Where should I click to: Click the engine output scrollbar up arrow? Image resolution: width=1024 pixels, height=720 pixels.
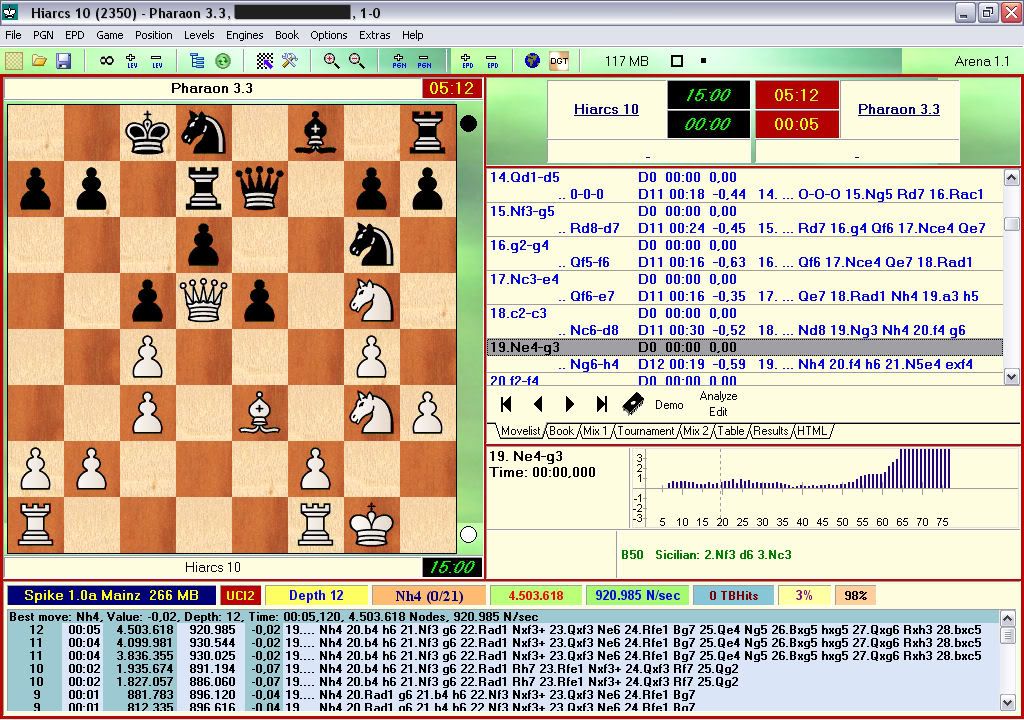point(1008,618)
